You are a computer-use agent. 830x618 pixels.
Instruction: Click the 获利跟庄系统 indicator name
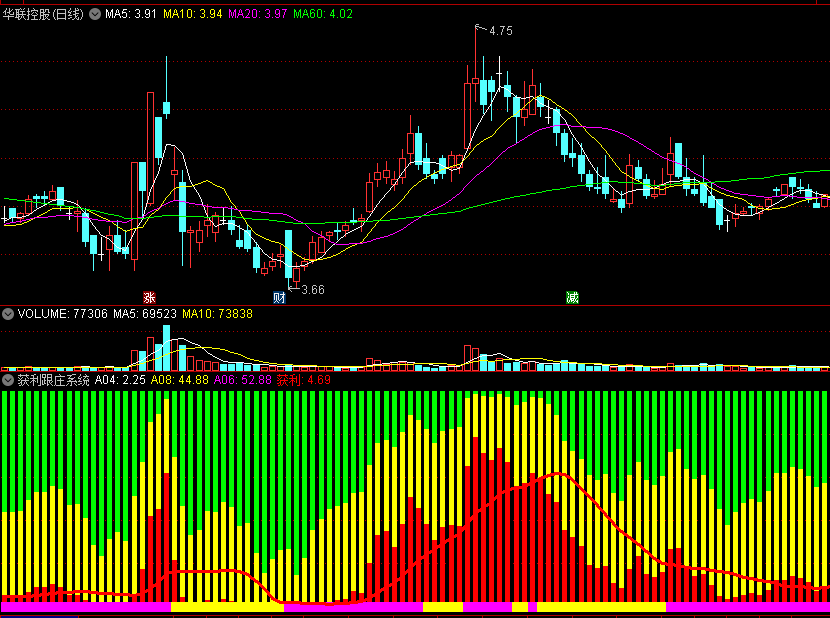(x=53, y=380)
